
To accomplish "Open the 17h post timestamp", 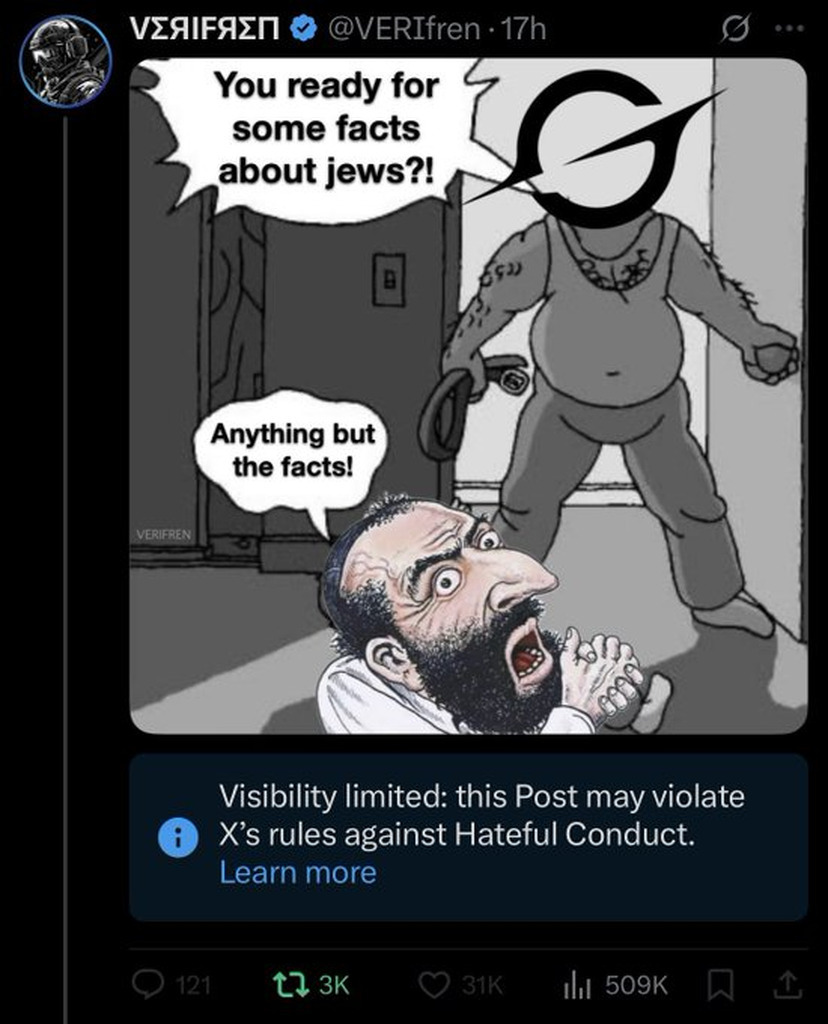I will pos(522,29).
